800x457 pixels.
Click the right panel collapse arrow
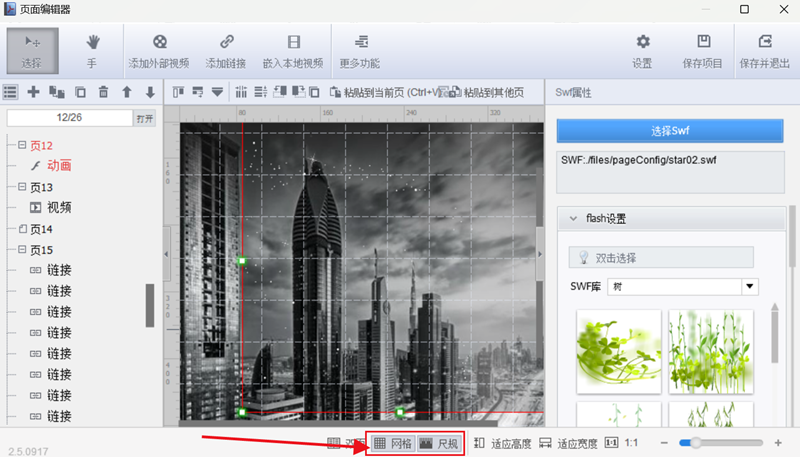point(540,254)
